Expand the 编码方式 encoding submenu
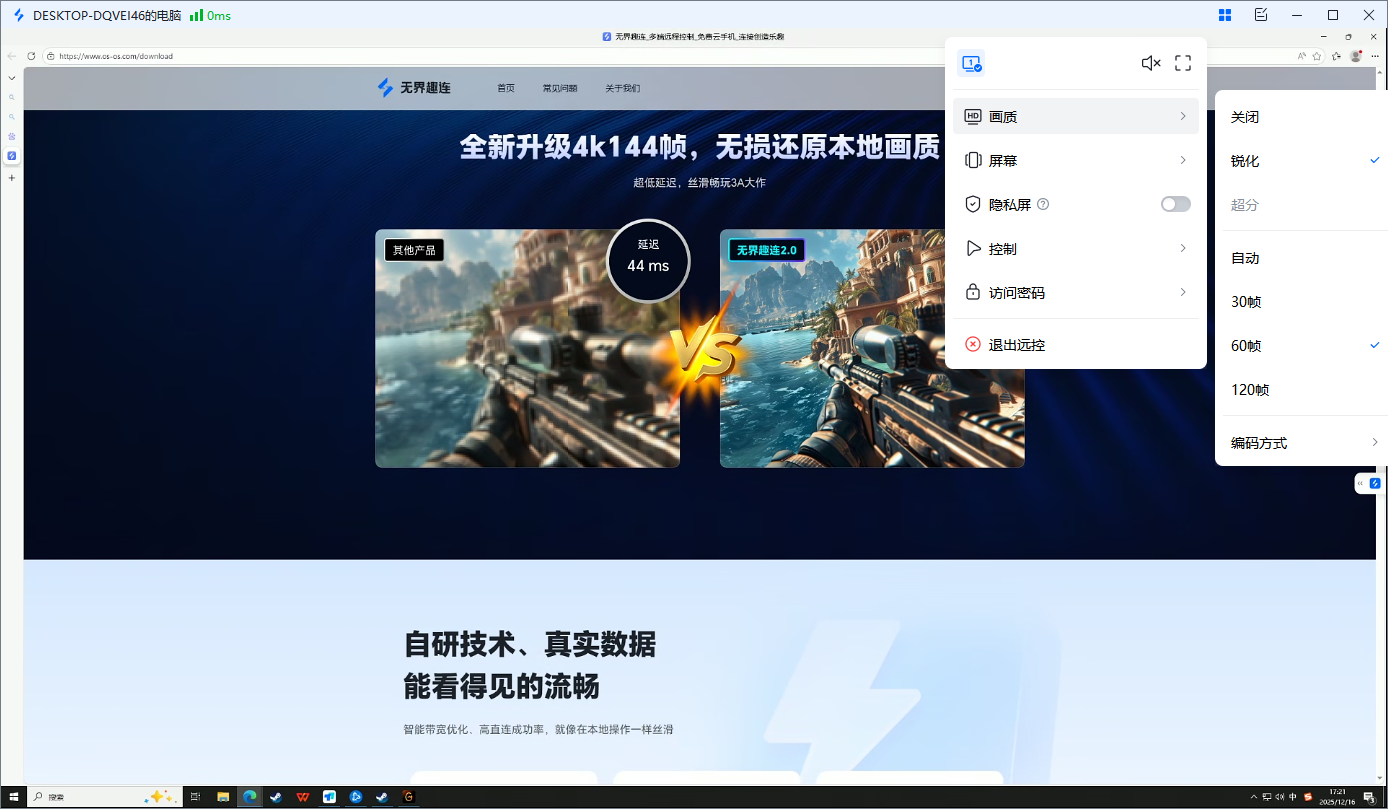Screen dimensions: 1388x809 (x=1259, y=442)
